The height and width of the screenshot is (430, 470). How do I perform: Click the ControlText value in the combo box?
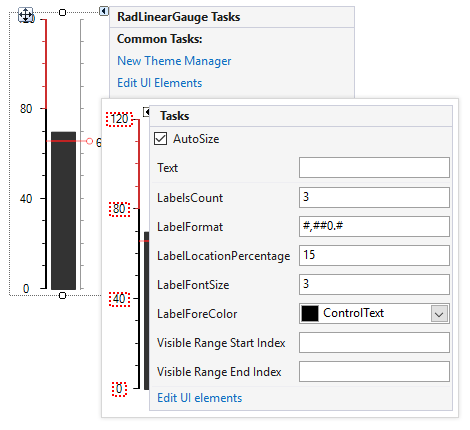pyautogui.click(x=354, y=313)
